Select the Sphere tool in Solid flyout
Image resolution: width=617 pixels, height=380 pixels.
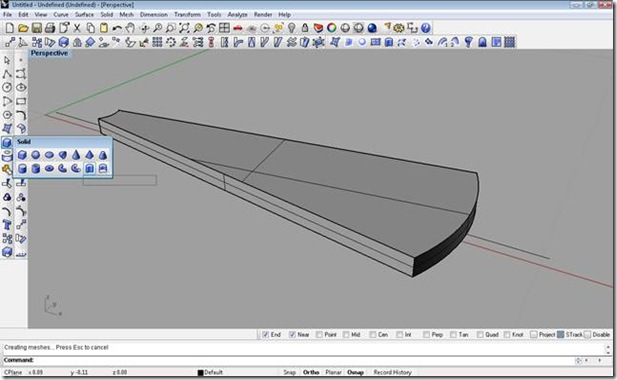click(35, 155)
